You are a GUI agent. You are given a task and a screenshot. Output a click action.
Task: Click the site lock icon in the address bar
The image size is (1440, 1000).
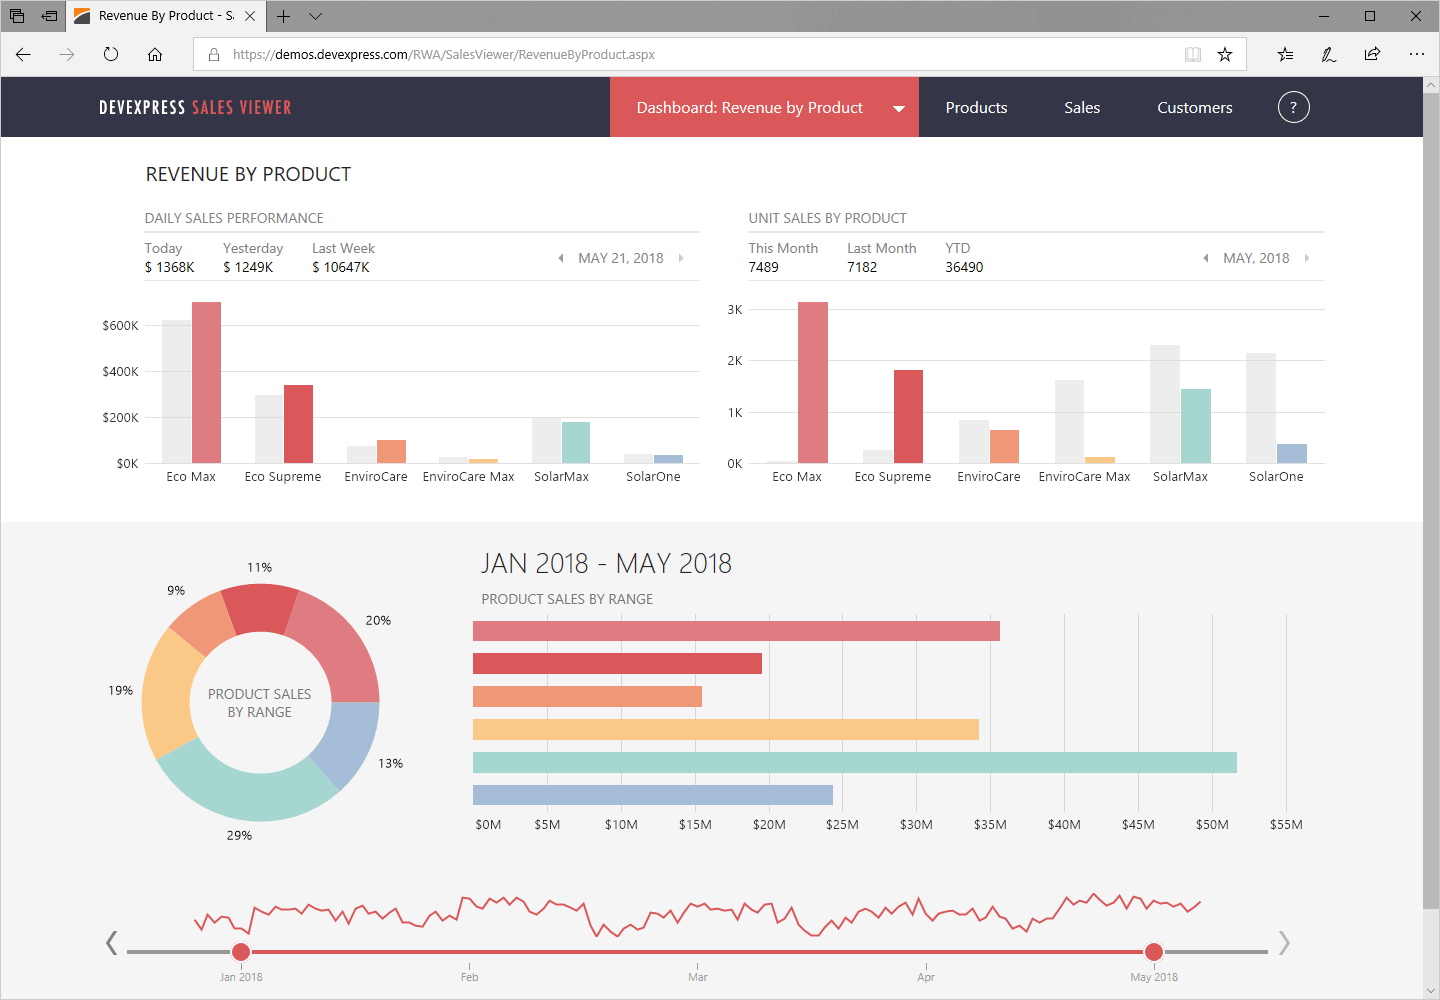pos(214,54)
